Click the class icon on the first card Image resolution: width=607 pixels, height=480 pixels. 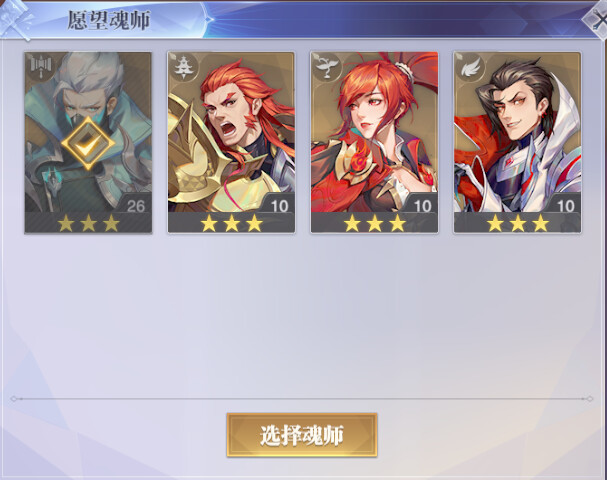pyautogui.click(x=40, y=67)
